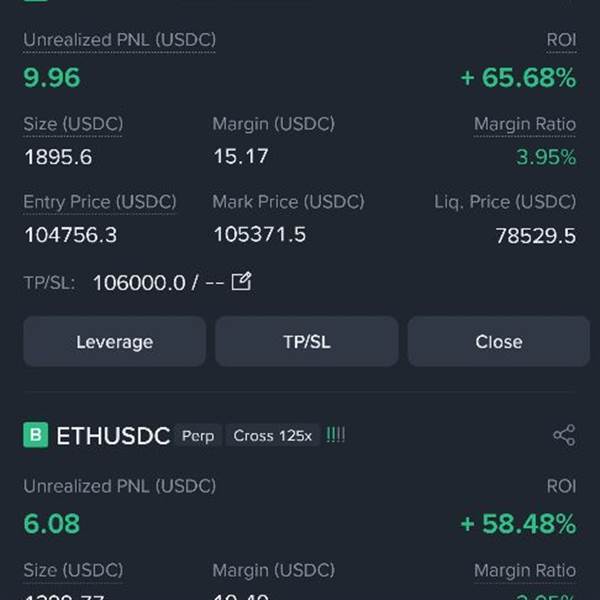Tap the +58.48% ROI value
This screenshot has height=600, width=600.
tap(518, 524)
